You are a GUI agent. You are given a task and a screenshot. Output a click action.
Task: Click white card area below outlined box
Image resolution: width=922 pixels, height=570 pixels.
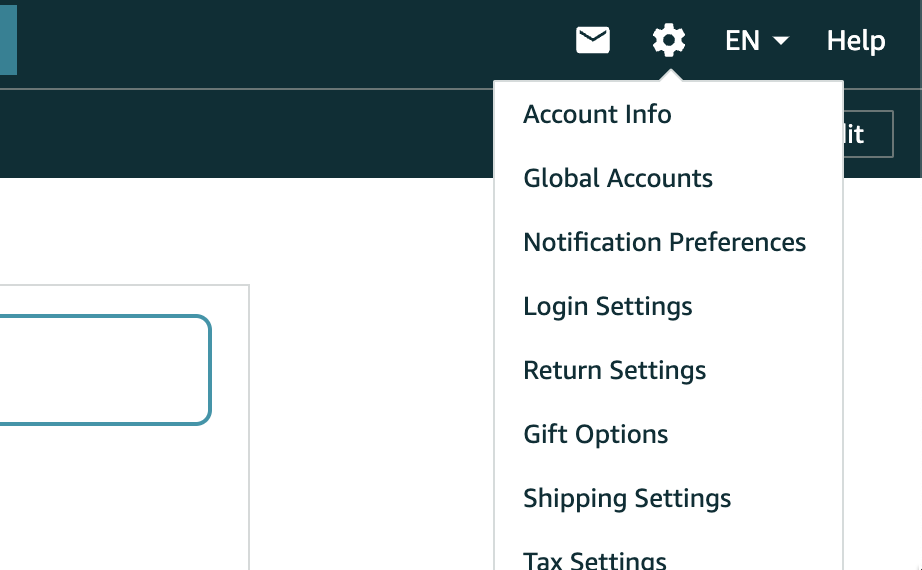[120, 500]
